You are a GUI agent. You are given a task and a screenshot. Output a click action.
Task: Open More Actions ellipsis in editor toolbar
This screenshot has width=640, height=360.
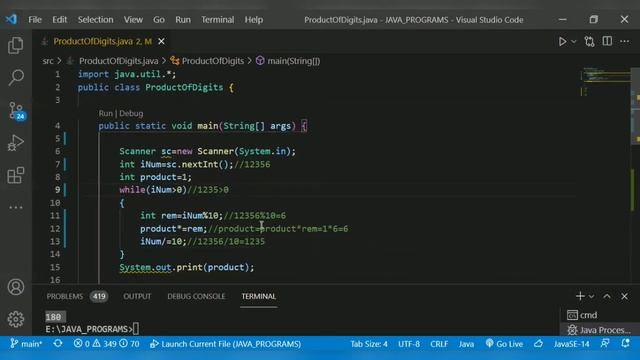click(624, 41)
